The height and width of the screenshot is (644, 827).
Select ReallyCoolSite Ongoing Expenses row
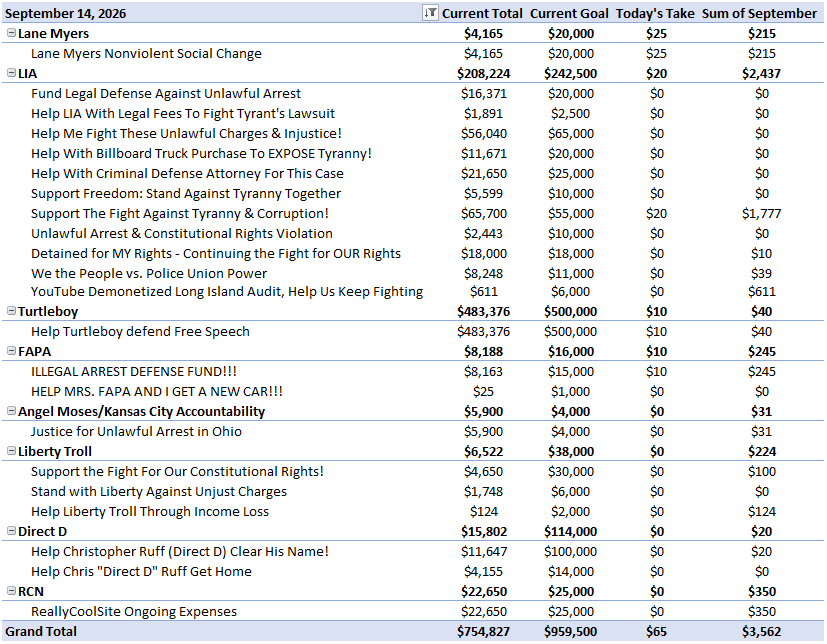413,611
